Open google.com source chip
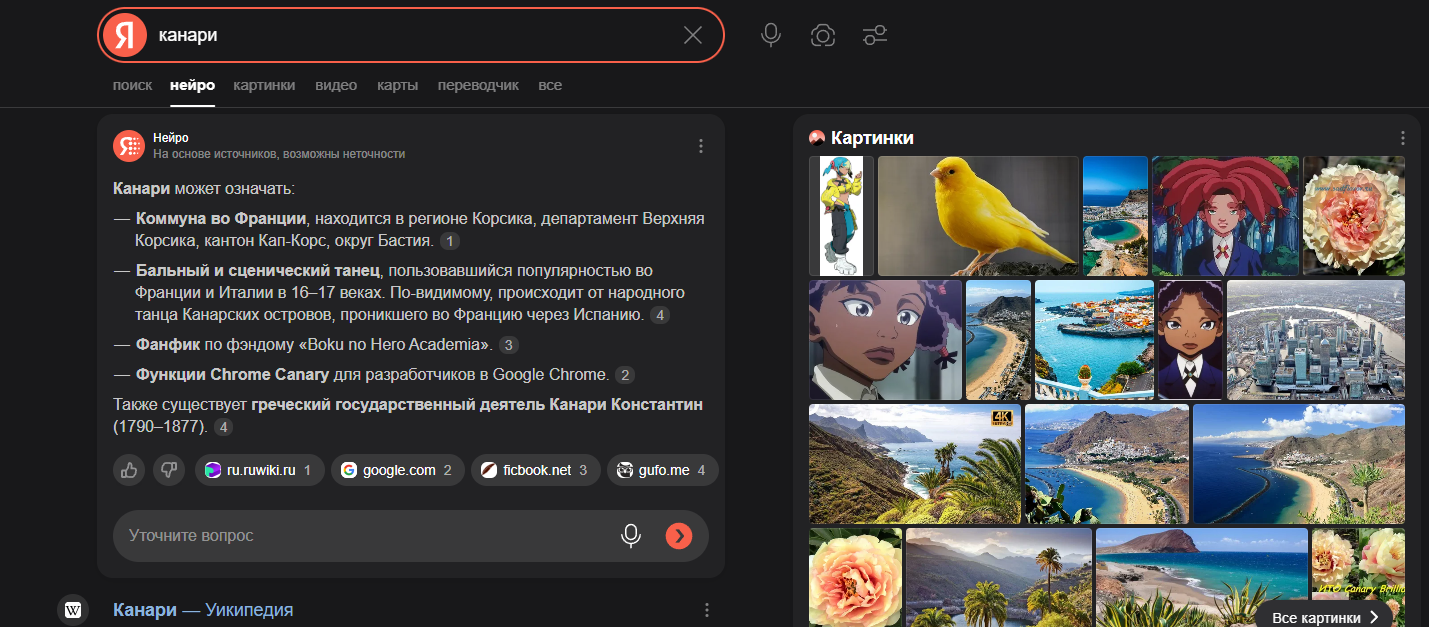The width and height of the screenshot is (1429, 627). click(x=397, y=470)
